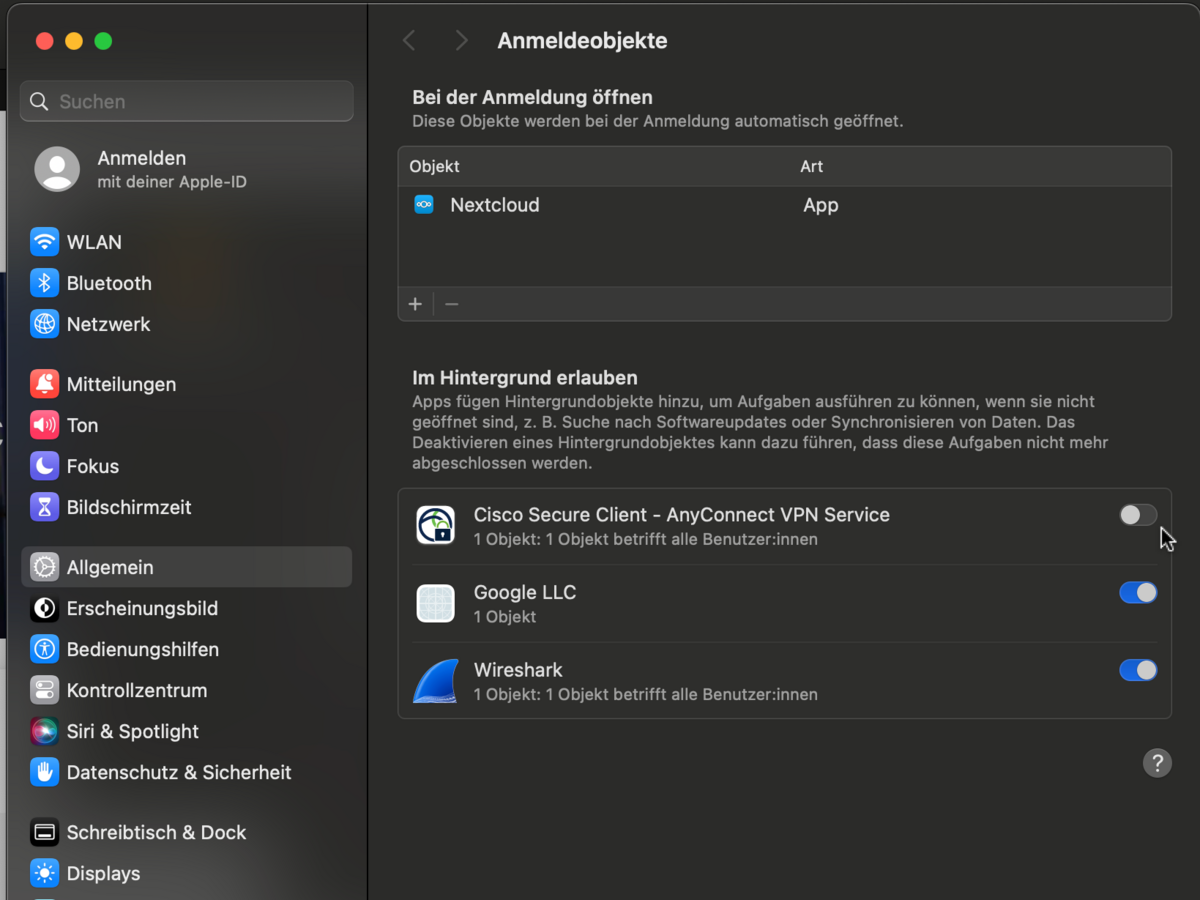Sign in with Apple-ID (Anmelden)
The height and width of the screenshot is (900, 1200).
point(140,169)
